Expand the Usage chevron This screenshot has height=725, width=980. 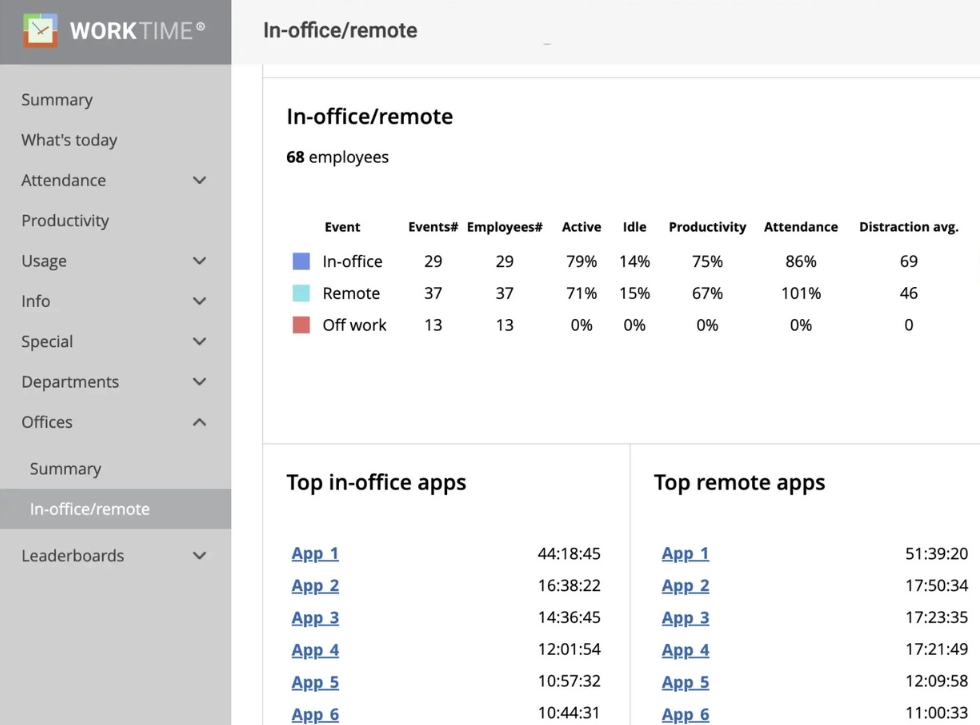pos(199,261)
